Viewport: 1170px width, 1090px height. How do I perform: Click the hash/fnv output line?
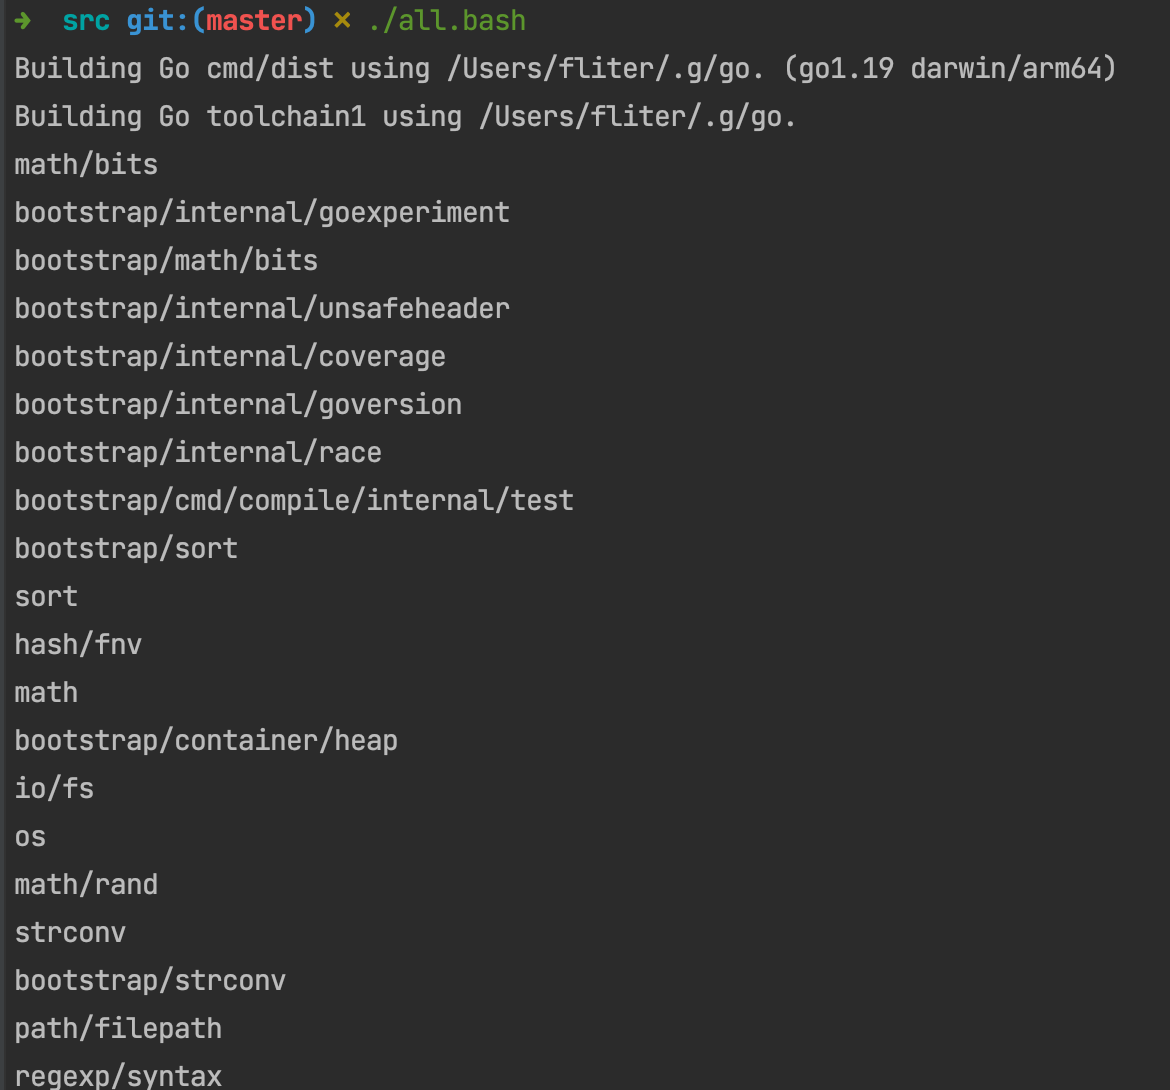pyautogui.click(x=78, y=645)
